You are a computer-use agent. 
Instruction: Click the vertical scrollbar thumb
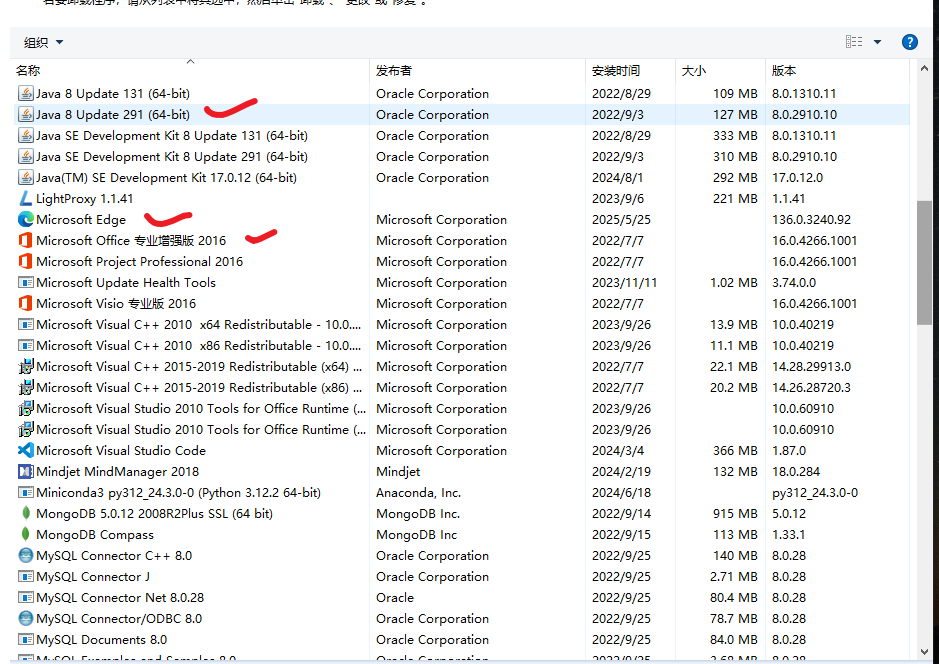pos(924,262)
